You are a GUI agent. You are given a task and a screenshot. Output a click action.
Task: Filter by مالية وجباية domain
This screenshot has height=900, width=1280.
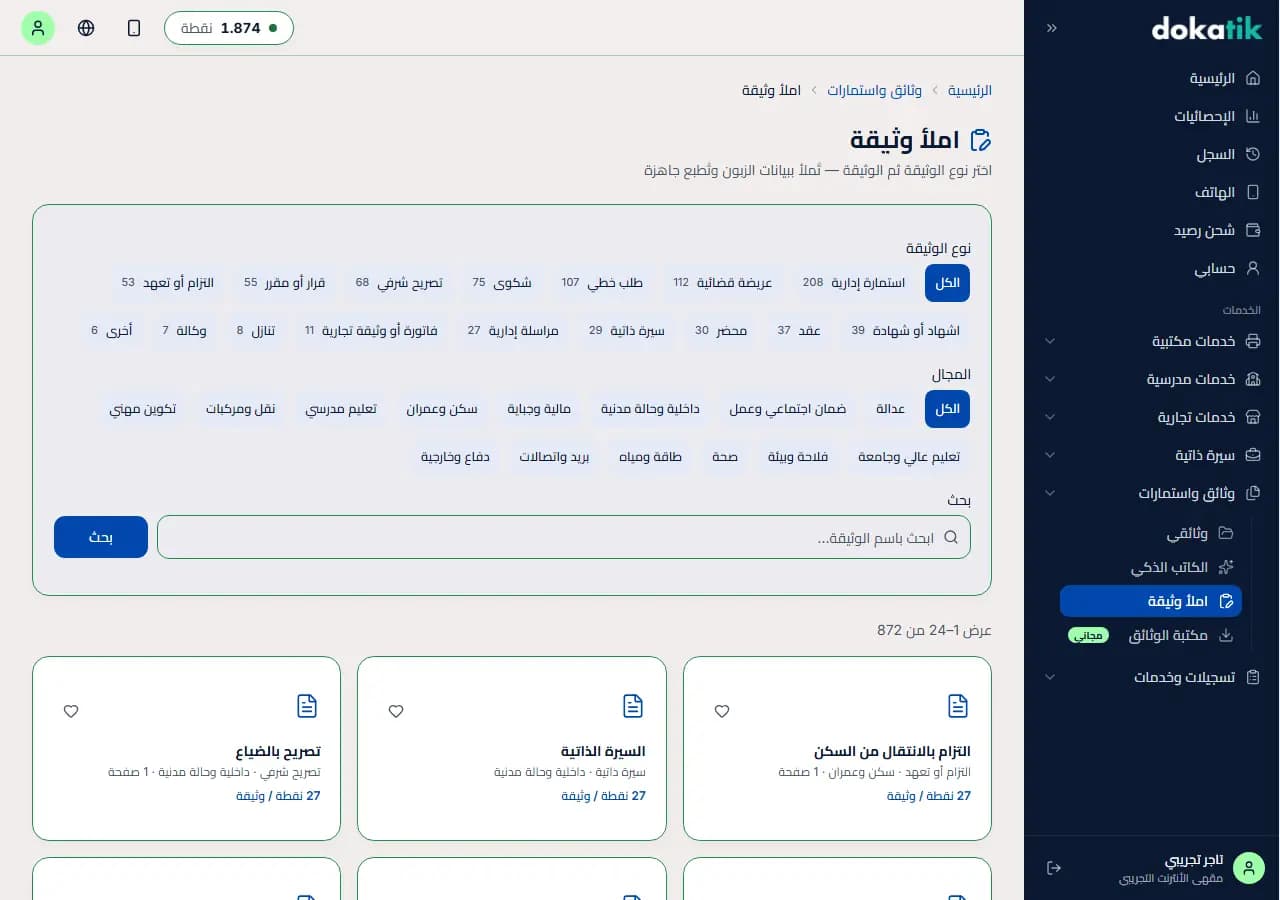[539, 409]
